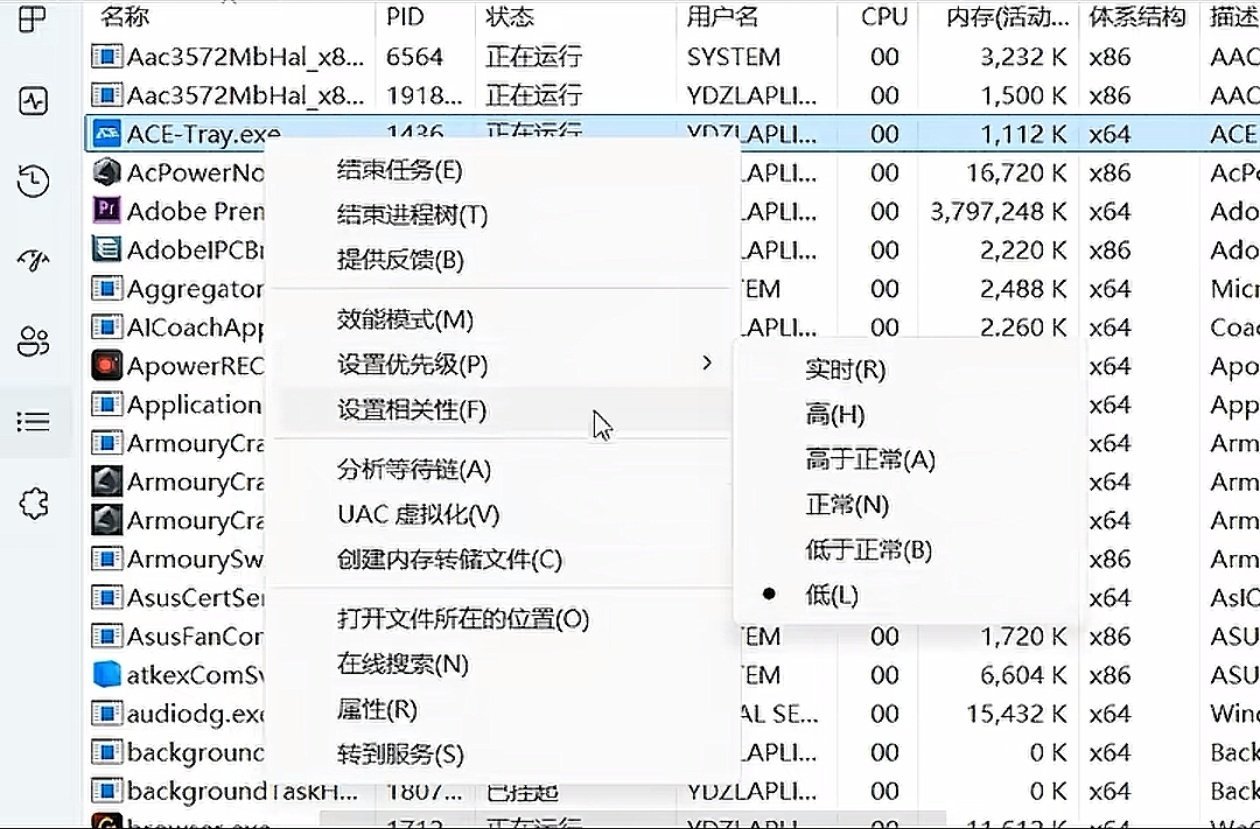Screen dimensions: 1260x829
Task: Open the Startup apps icon in sidebar
Action: click(x=34, y=261)
